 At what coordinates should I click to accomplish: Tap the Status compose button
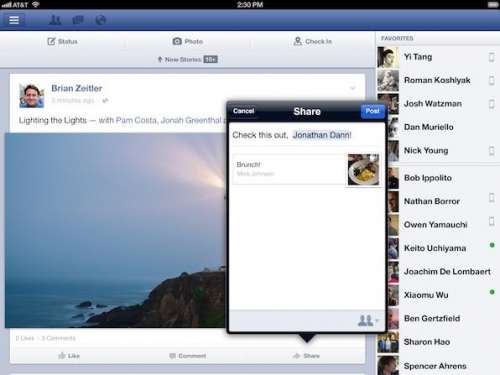[x=62, y=41]
